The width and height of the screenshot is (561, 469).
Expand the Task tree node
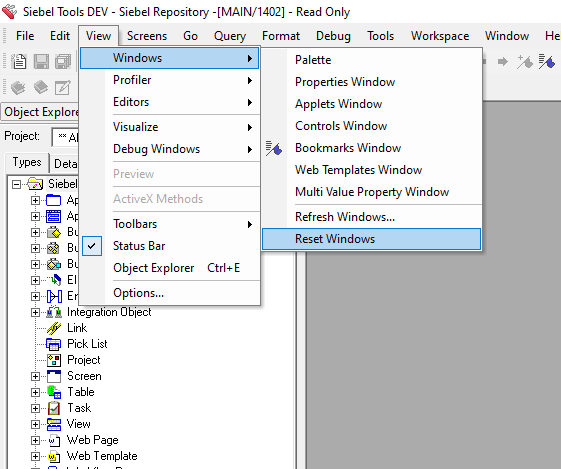click(x=35, y=408)
